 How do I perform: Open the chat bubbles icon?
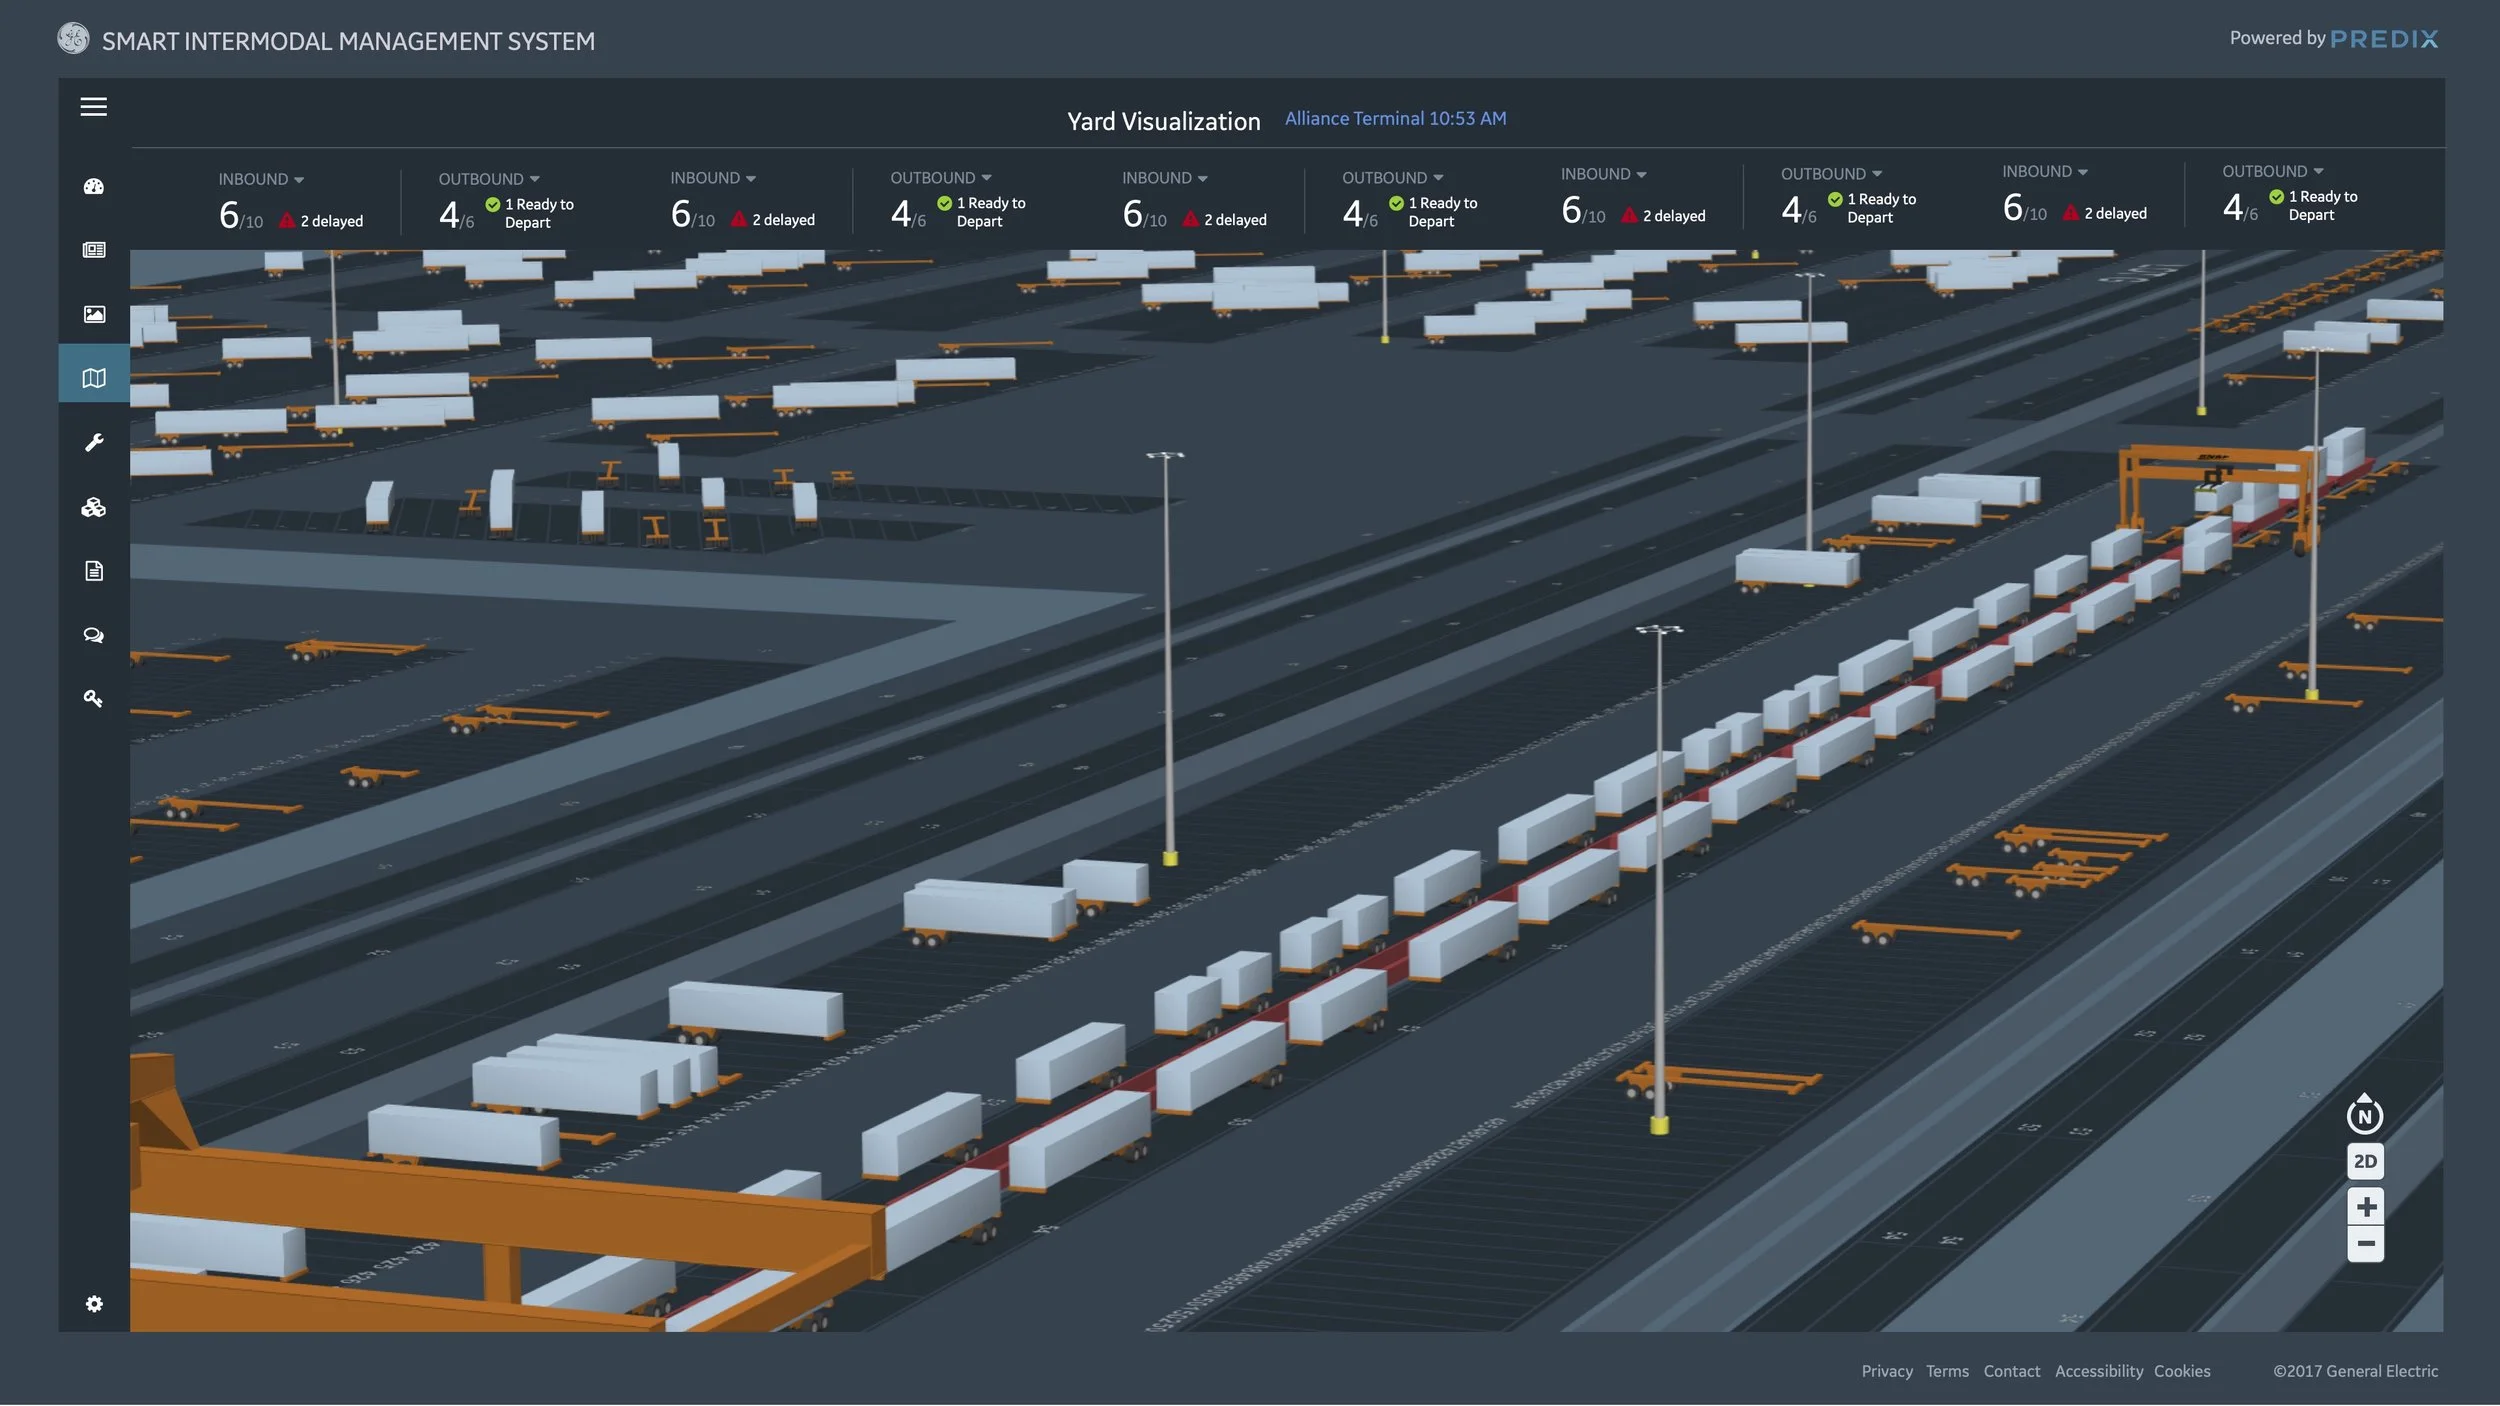(x=94, y=635)
